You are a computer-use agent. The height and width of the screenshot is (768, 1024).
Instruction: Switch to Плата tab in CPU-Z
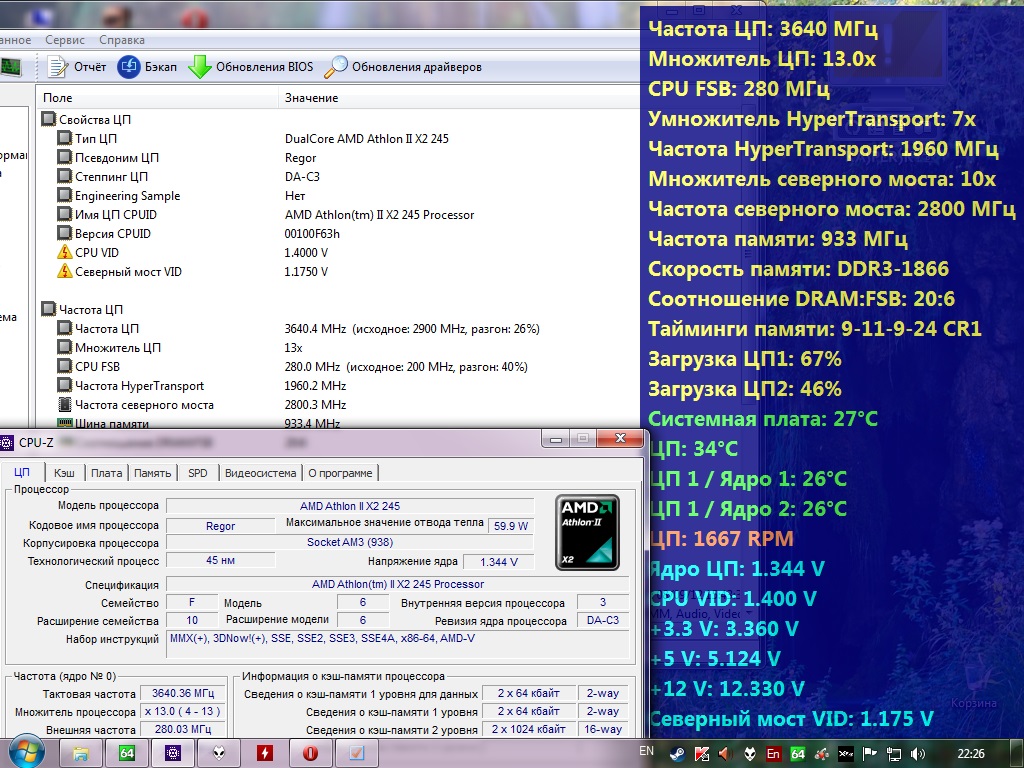pyautogui.click(x=106, y=473)
